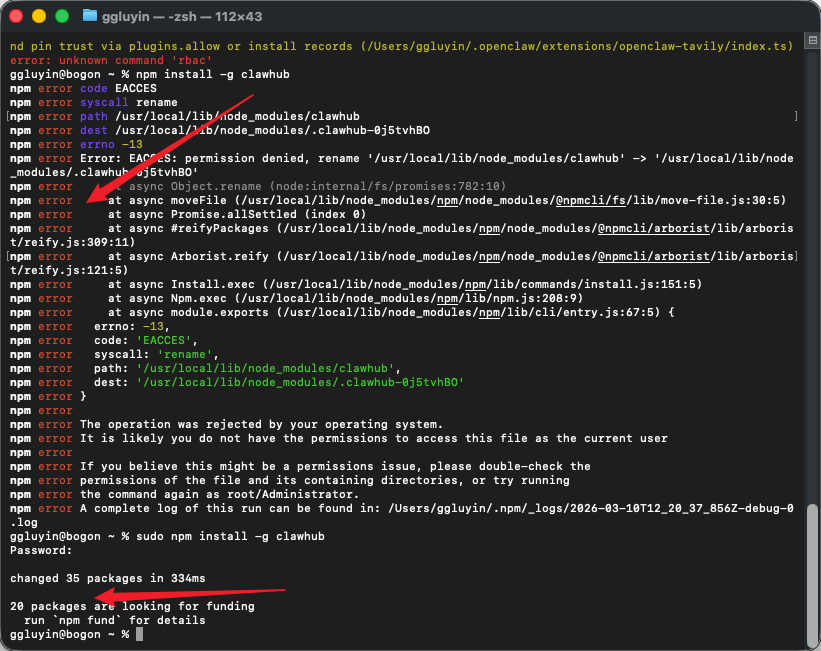Click the folder proxy icon in title bar
This screenshot has height=651, width=821.
[x=90, y=16]
